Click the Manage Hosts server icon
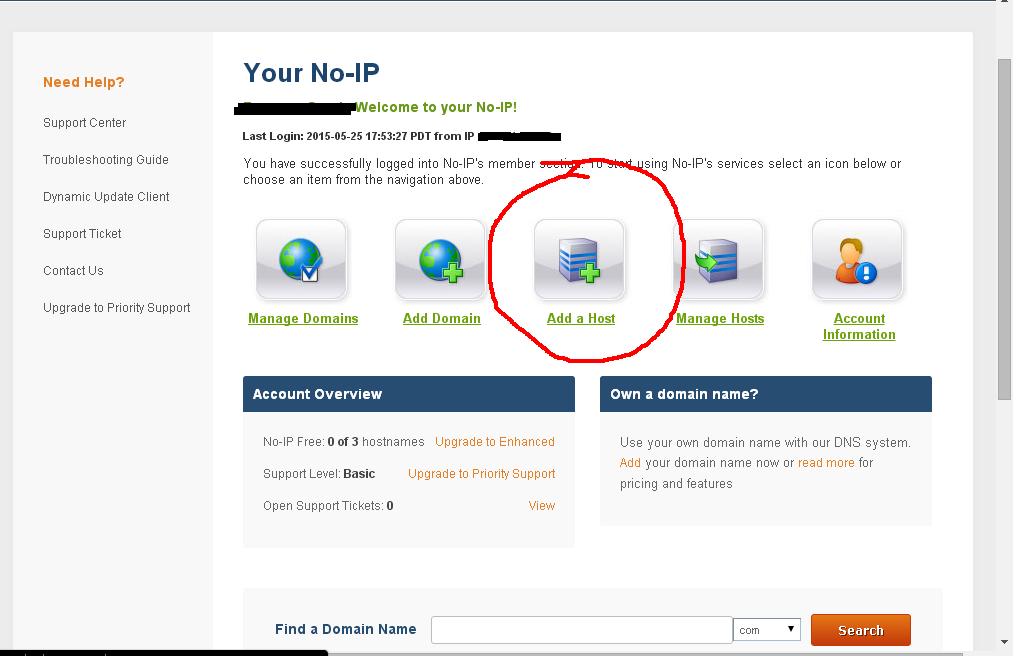The image size is (1024, 656). 718,259
